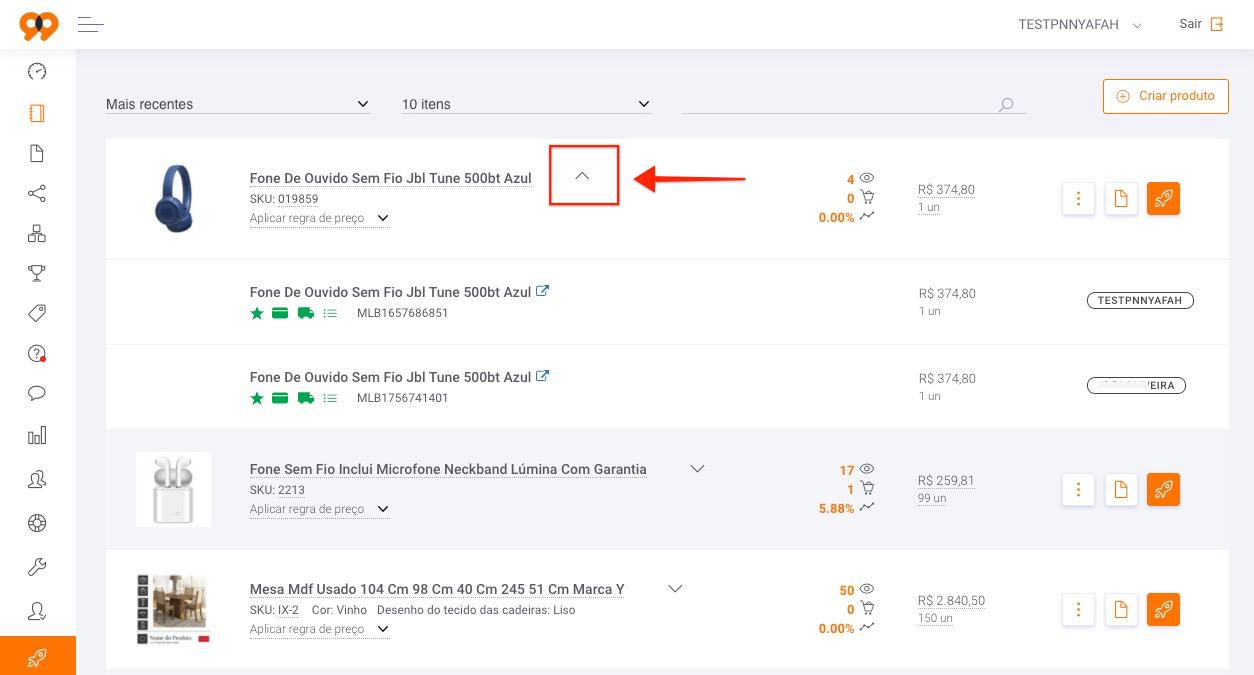Open Fone De Ouvido Jbl Tune 500bt product title

point(391,178)
